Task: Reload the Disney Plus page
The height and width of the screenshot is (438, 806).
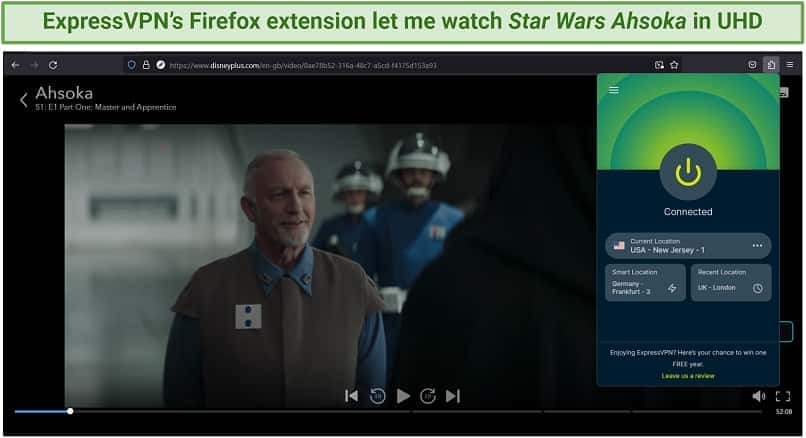Action: coord(53,65)
